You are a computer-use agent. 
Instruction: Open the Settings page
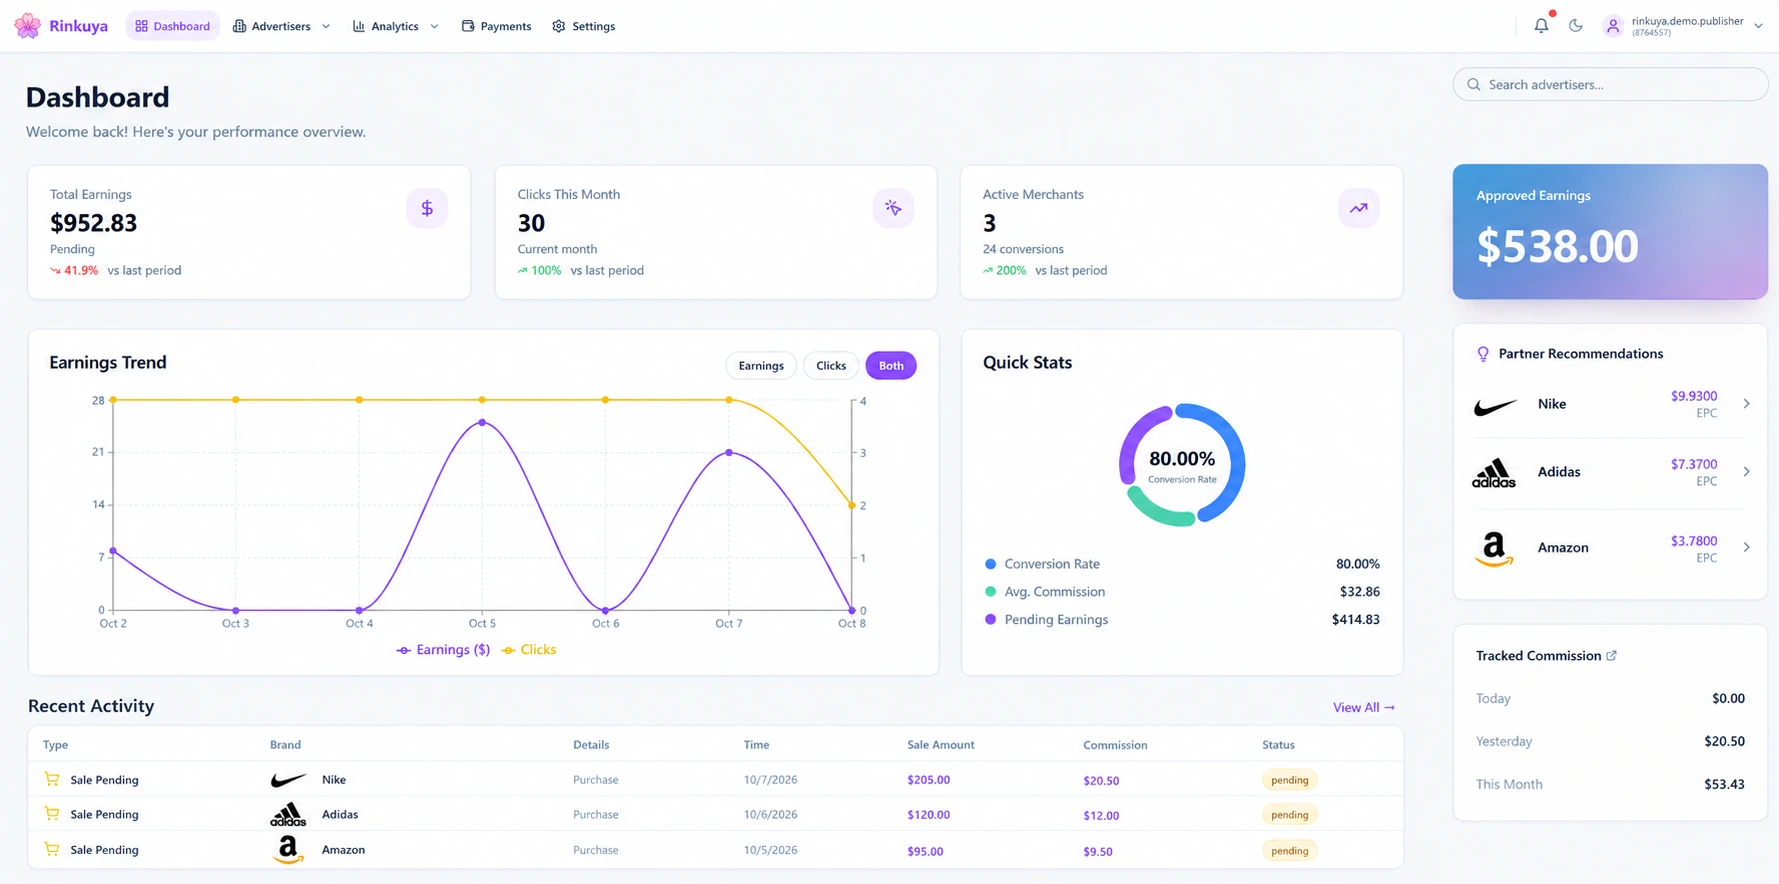coord(584,26)
